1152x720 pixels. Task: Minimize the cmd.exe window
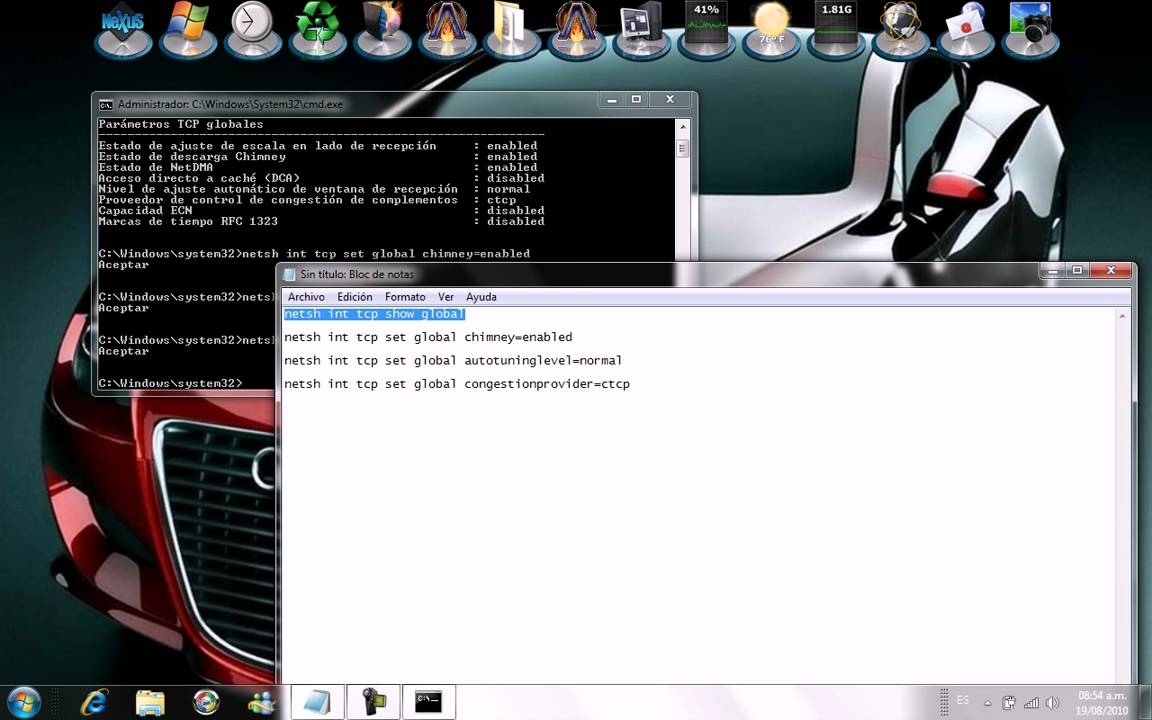point(611,99)
